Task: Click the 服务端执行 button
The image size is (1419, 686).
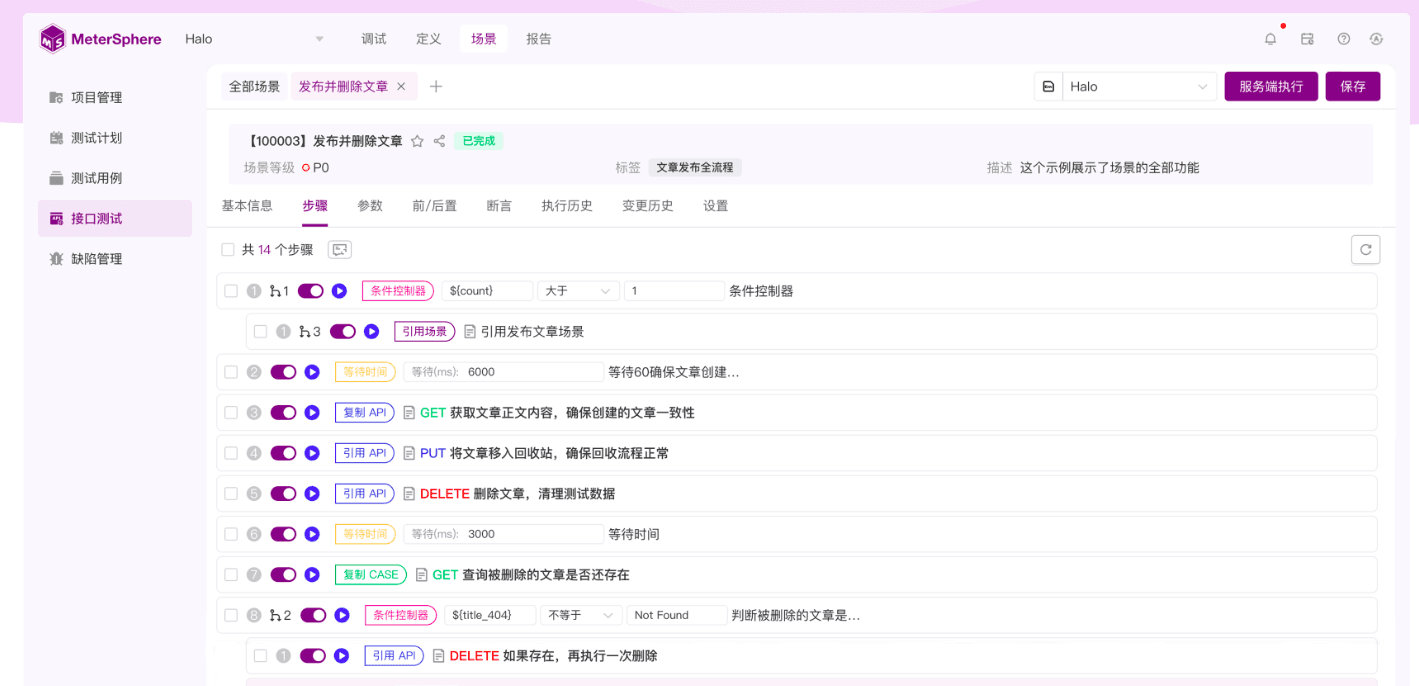Action: (1271, 87)
